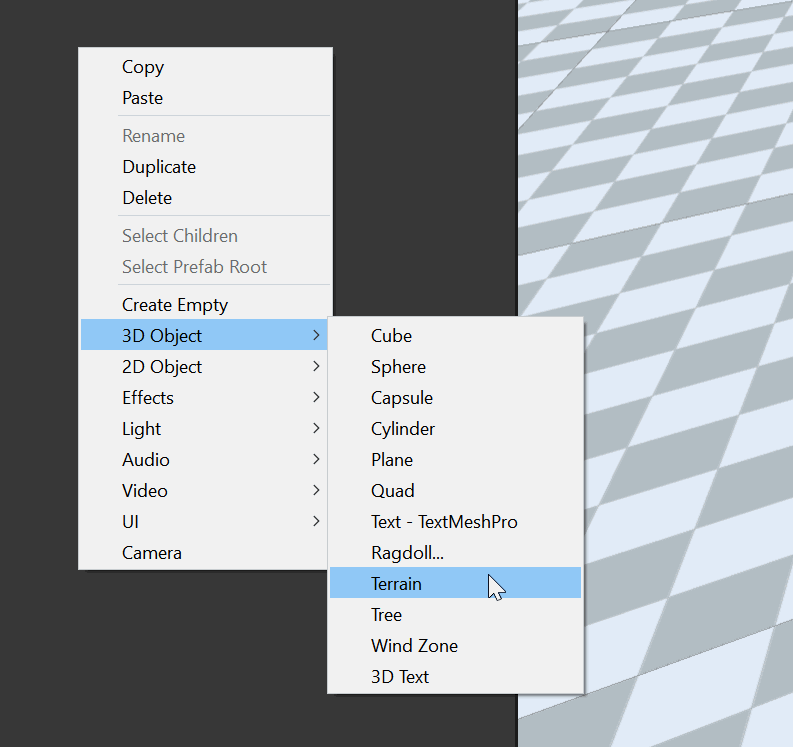This screenshot has height=747, width=793.
Task: Open the Effects submenu
Action: (x=148, y=398)
